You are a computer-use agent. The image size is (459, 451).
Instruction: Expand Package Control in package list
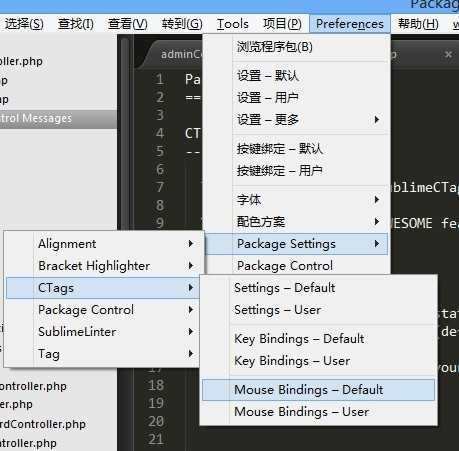pyautogui.click(x=103, y=310)
